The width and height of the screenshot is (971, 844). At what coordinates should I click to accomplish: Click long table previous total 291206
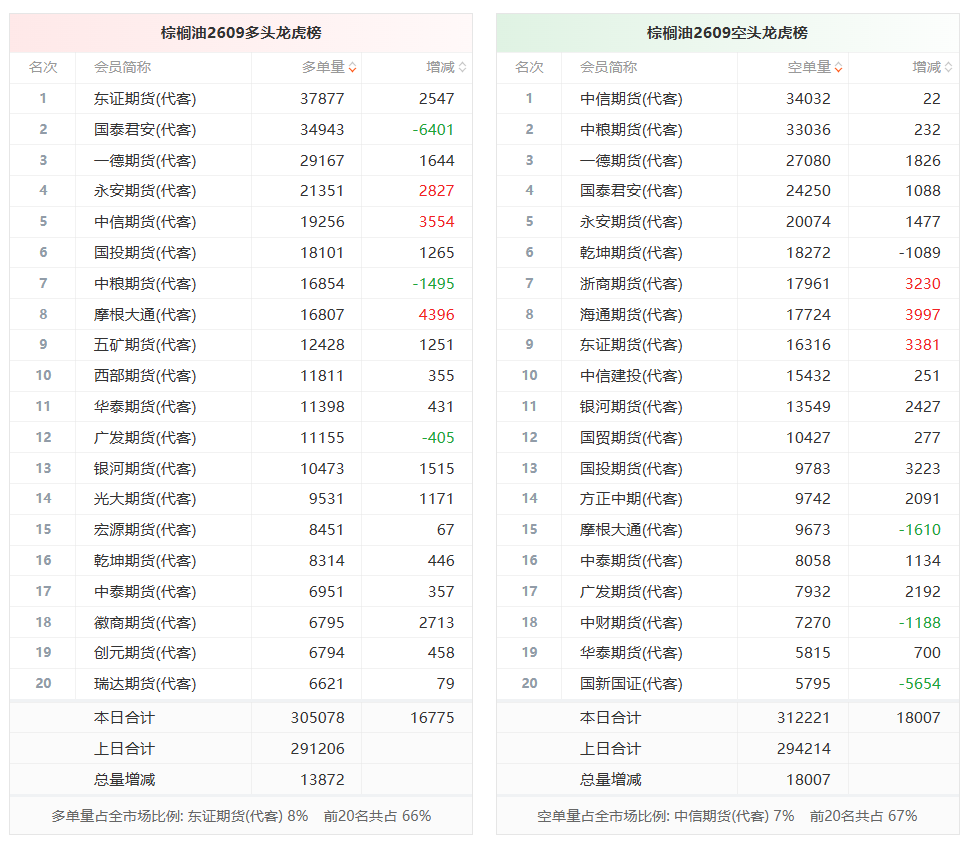[x=318, y=749]
